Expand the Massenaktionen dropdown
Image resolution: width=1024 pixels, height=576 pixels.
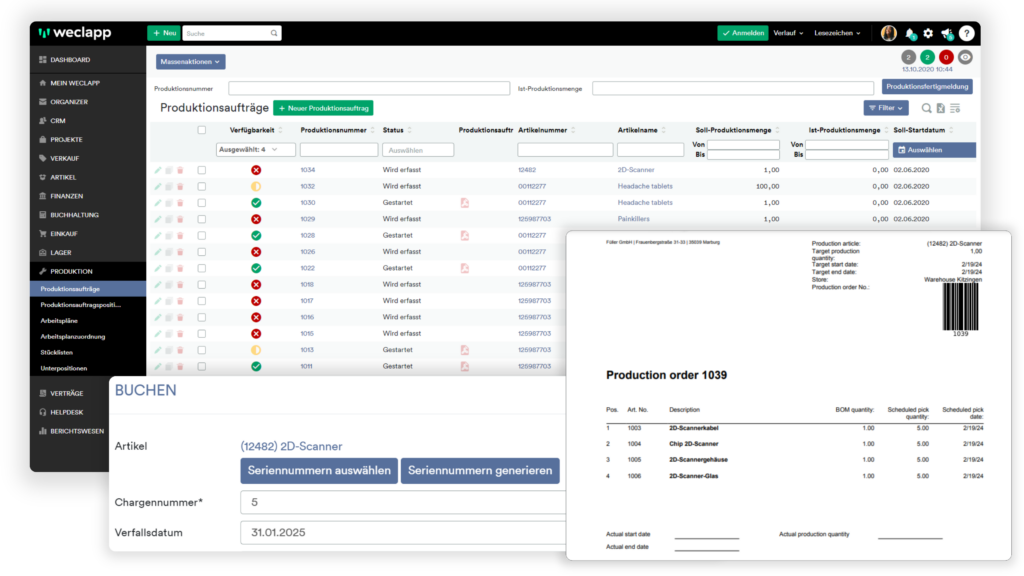tap(191, 62)
